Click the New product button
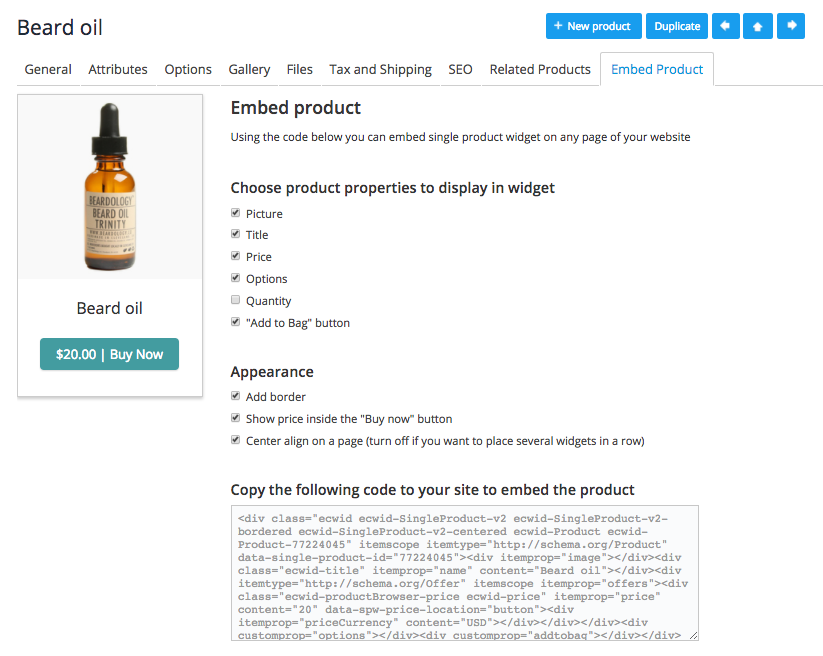Viewport: 823px width, 656px height. click(594, 26)
